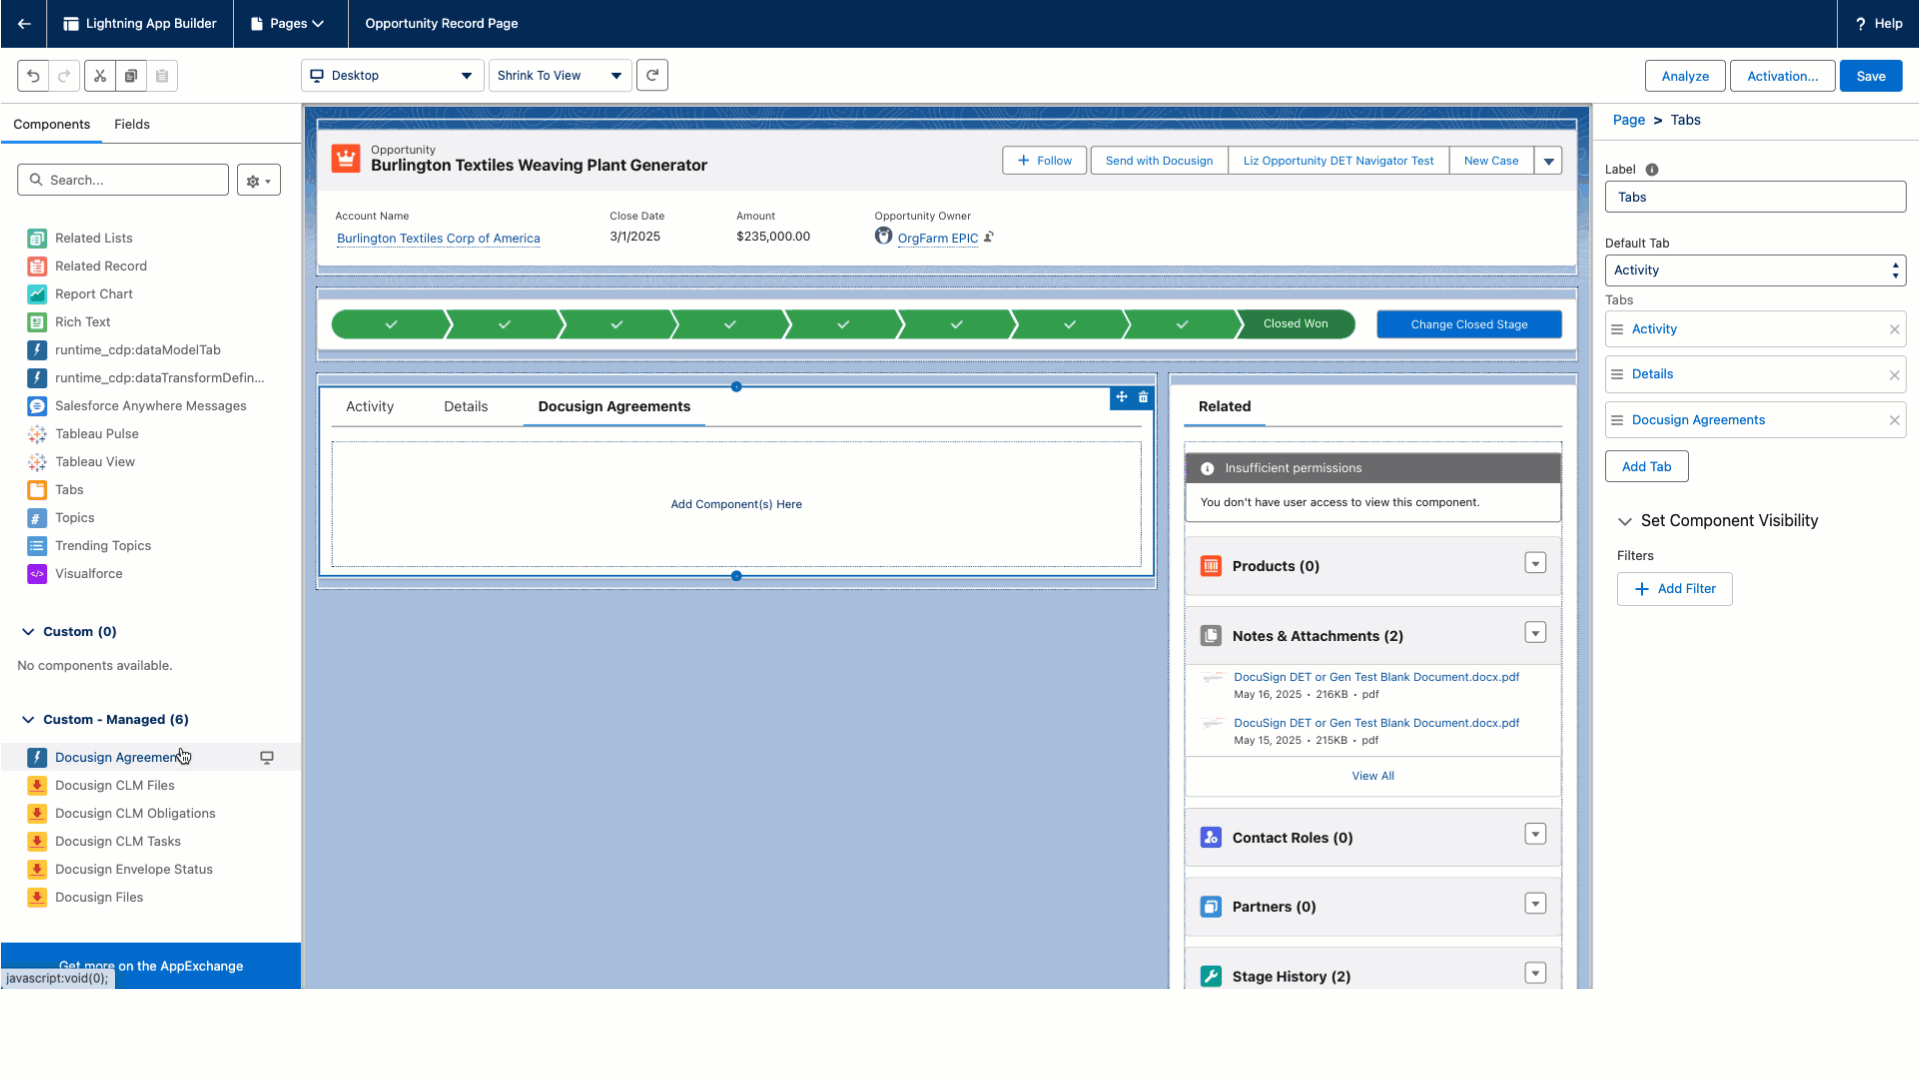Click the Rich Text component icon
The width and height of the screenshot is (1920, 1080).
[x=37, y=321]
